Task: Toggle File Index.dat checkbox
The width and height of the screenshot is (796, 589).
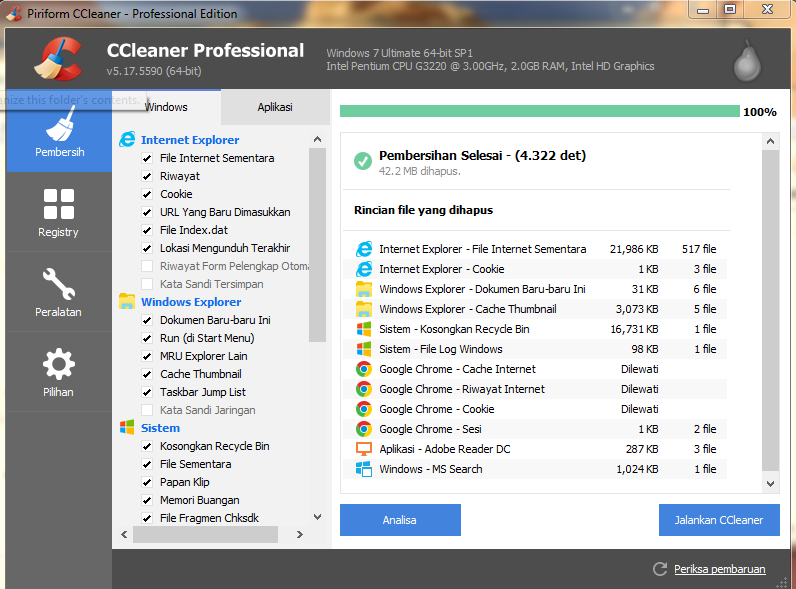Action: 147,231
